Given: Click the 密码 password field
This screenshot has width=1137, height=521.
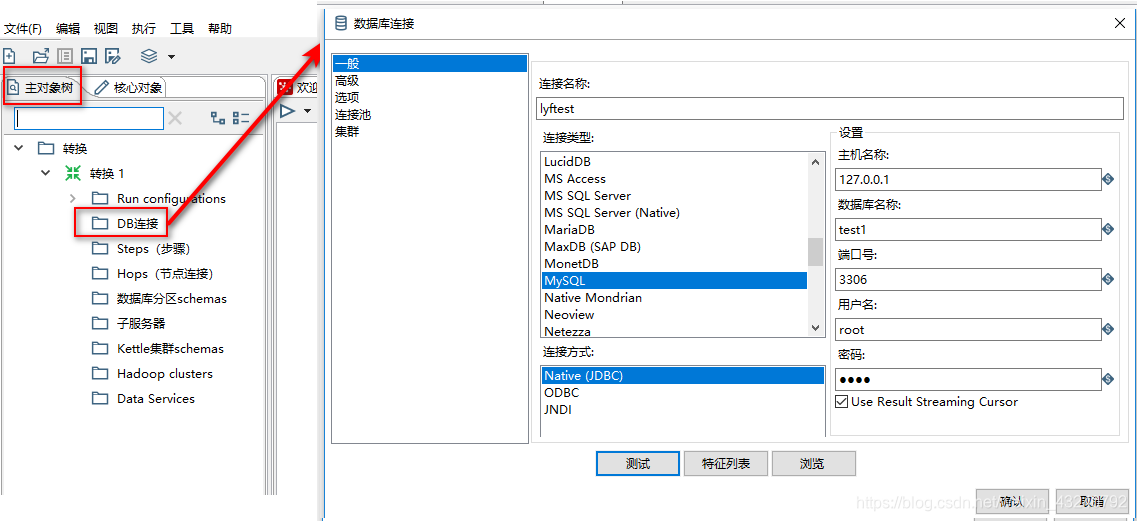Looking at the screenshot, I should click(x=968, y=380).
